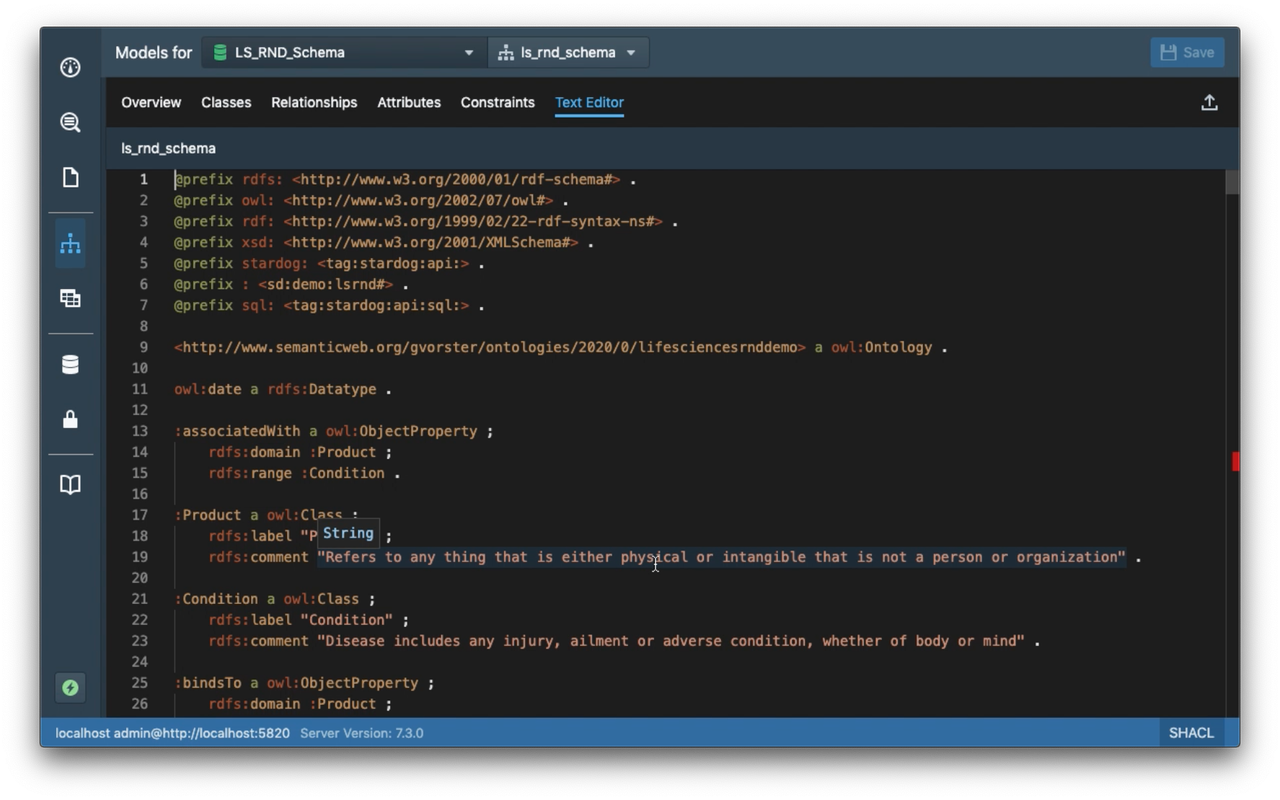Click the padlock security icon in sidebar

point(70,420)
